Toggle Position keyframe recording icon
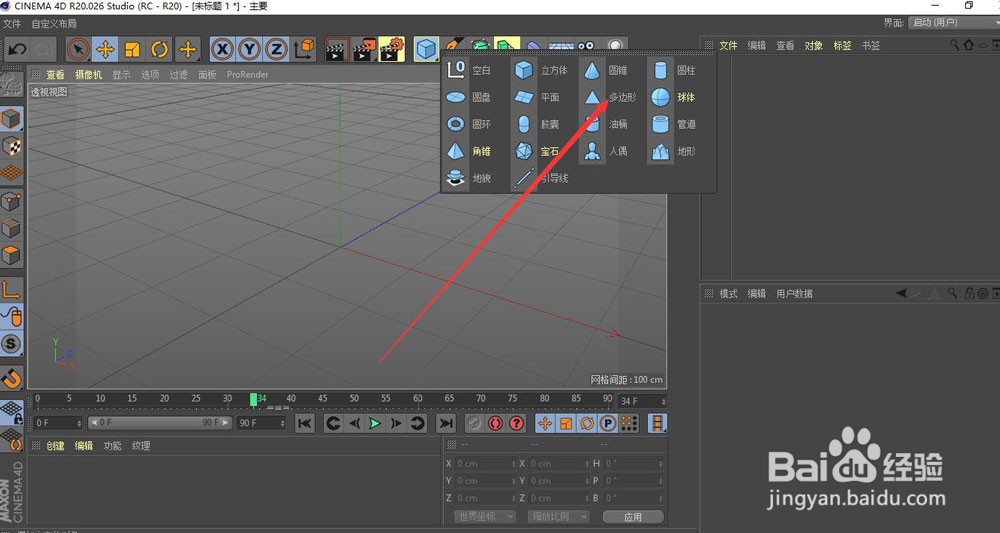The image size is (1000, 533). [x=545, y=423]
